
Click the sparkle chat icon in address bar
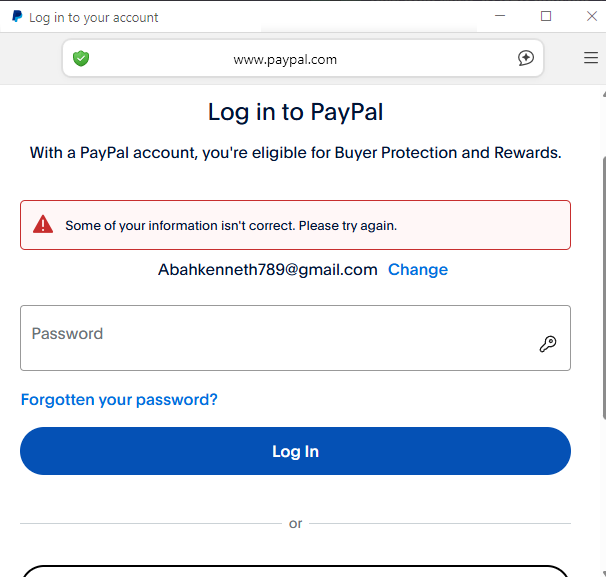[526, 59]
